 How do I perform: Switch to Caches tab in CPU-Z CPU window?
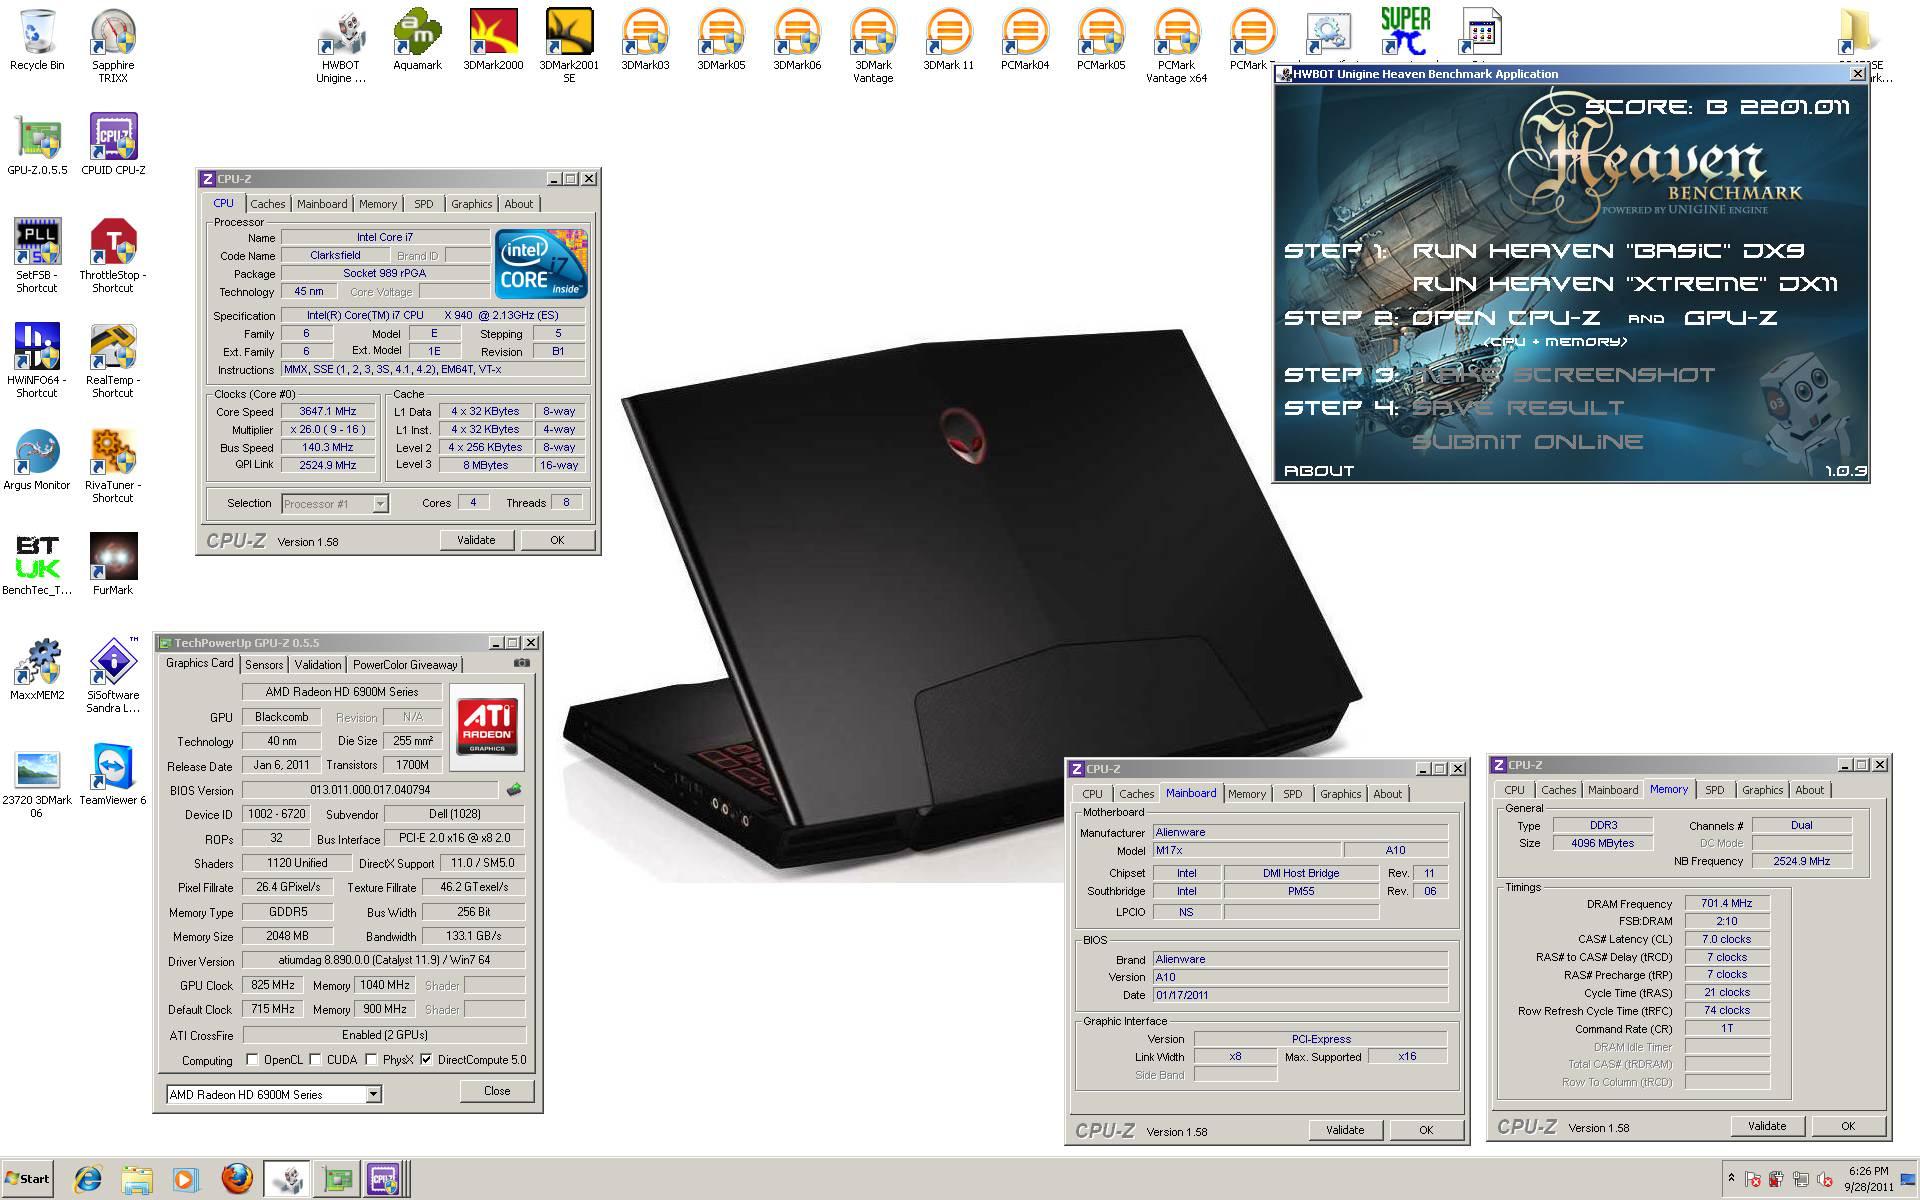[x=268, y=204]
